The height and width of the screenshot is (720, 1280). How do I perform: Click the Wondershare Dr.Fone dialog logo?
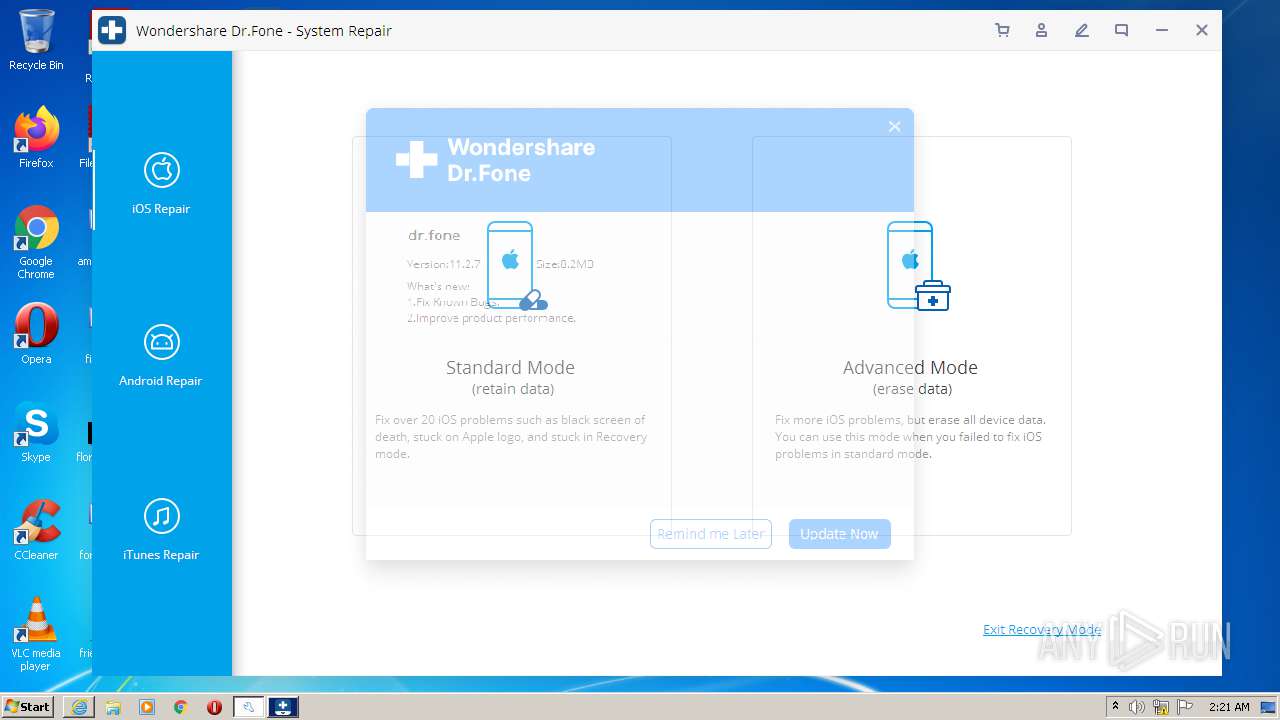[495, 160]
